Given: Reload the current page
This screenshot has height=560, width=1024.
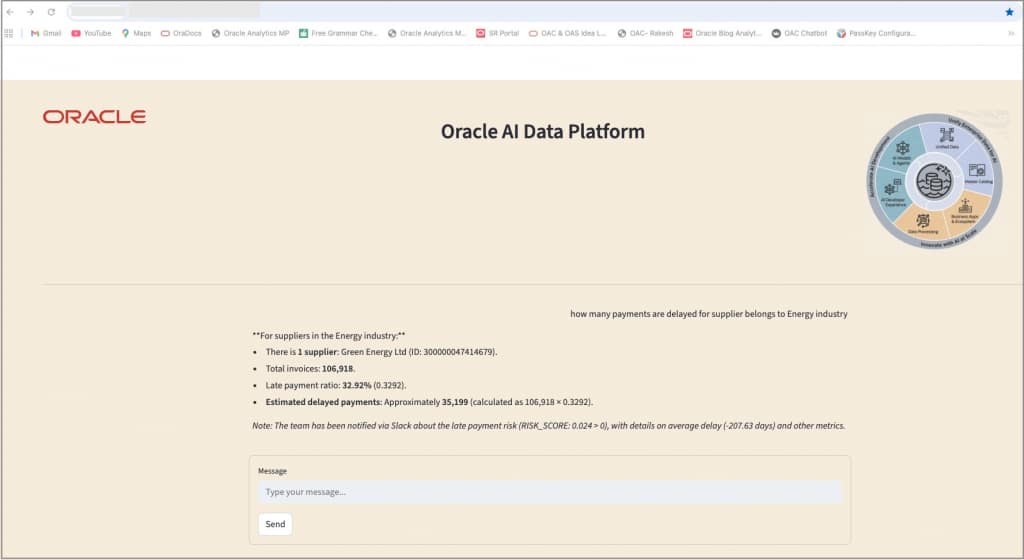Looking at the screenshot, I should click(x=50, y=12).
